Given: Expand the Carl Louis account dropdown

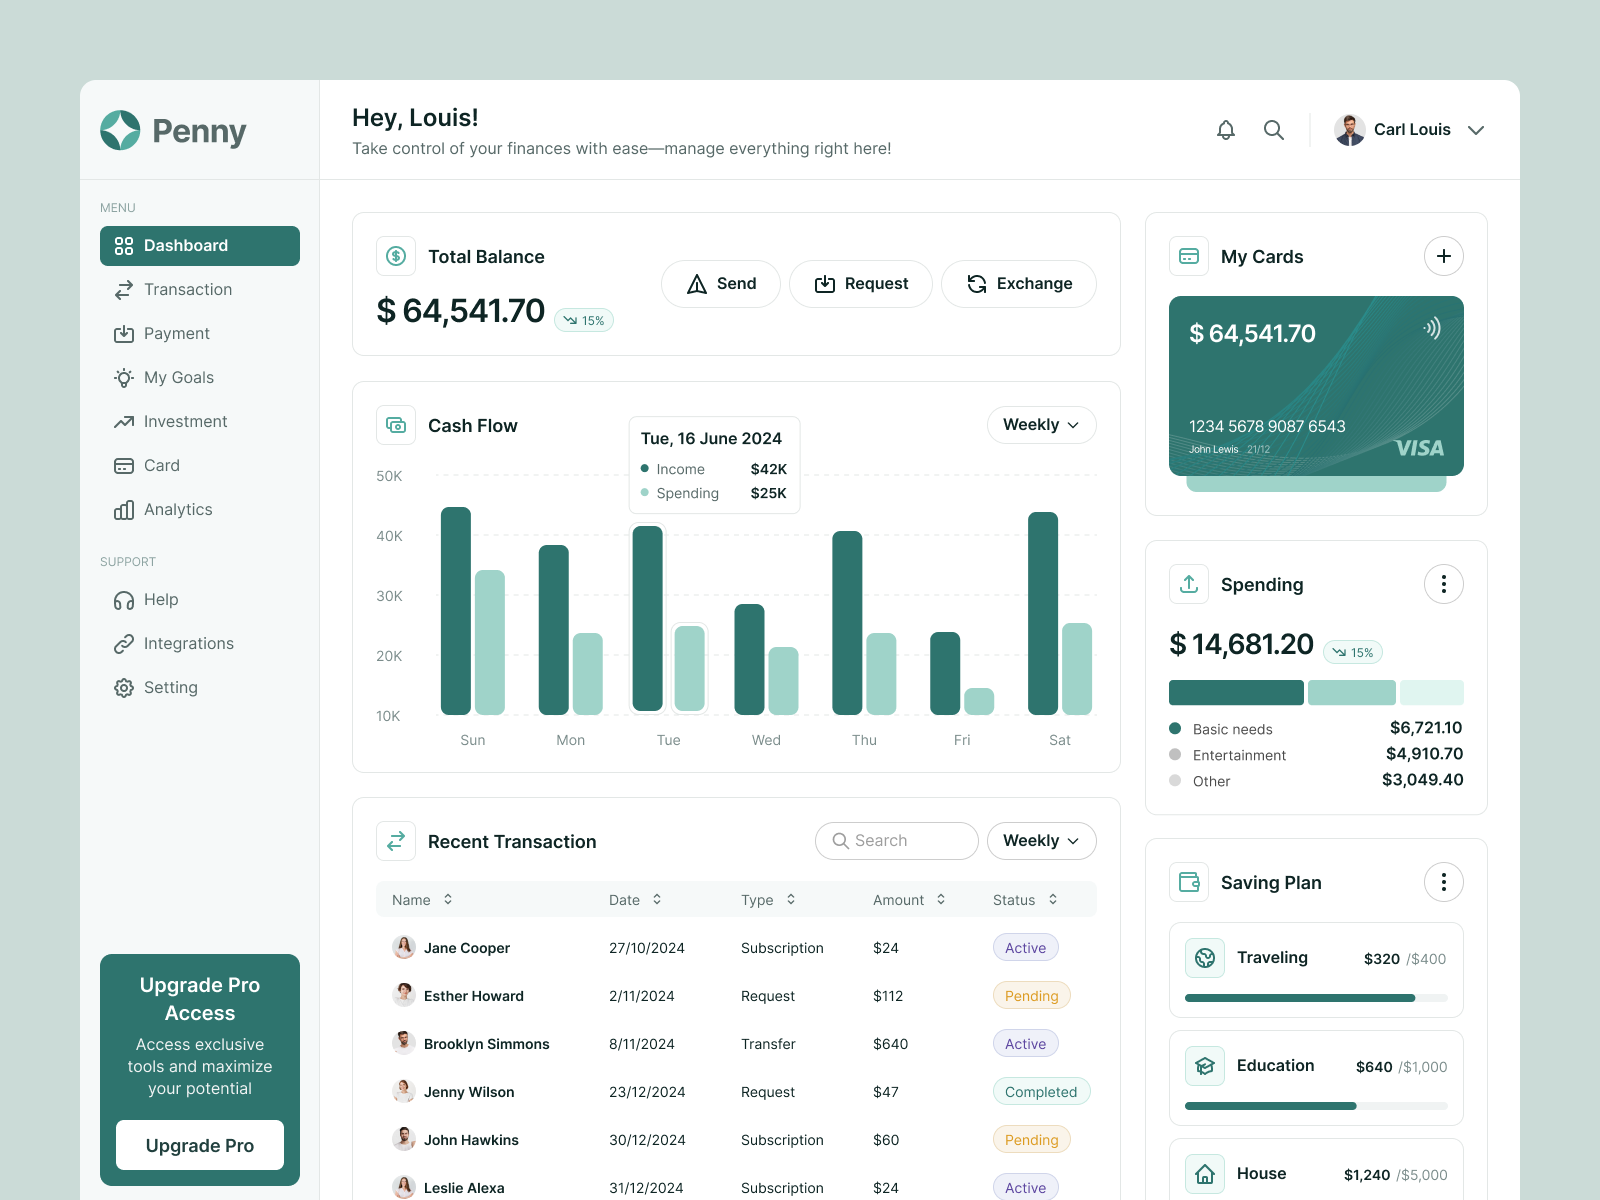Looking at the screenshot, I should click(x=1476, y=129).
